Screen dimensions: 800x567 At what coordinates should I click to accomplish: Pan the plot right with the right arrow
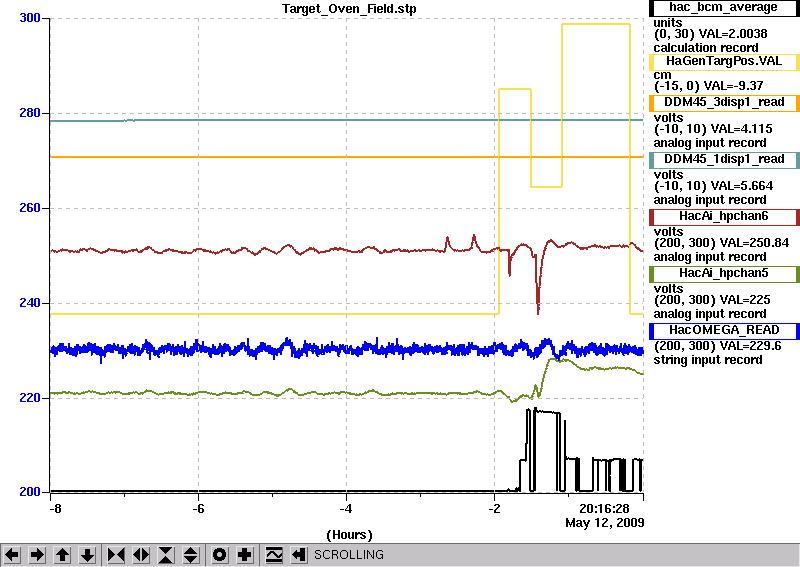point(37,554)
